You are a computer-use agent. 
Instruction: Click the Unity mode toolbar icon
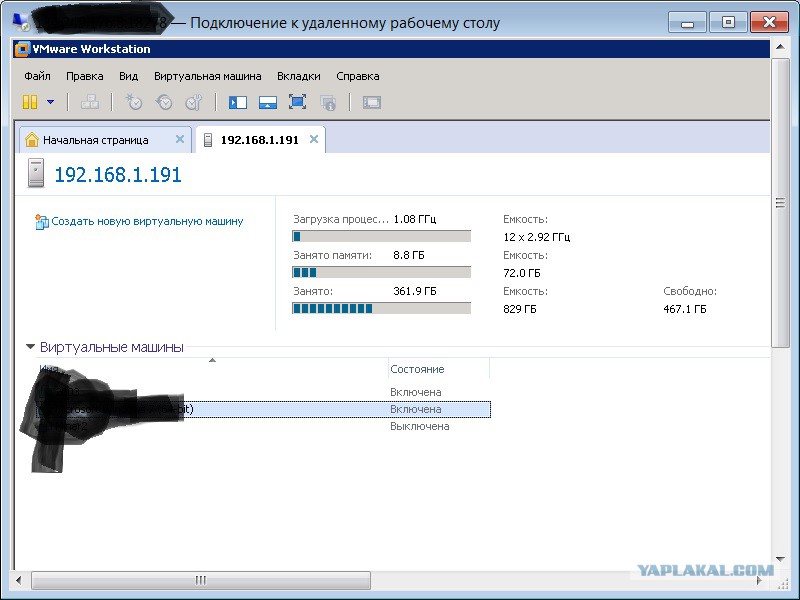pos(328,103)
